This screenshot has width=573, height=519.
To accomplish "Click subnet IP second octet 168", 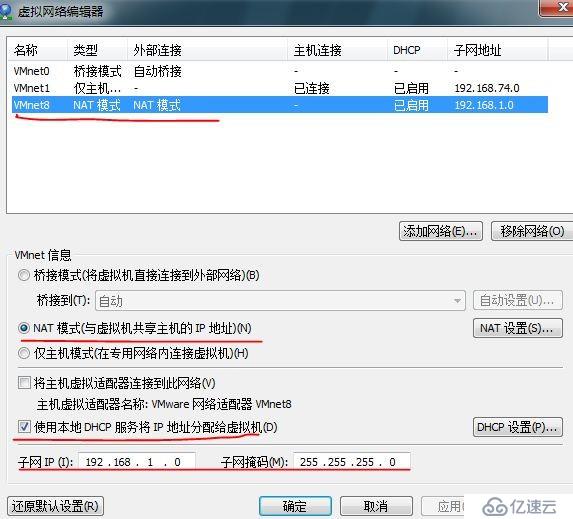I will point(122,462).
